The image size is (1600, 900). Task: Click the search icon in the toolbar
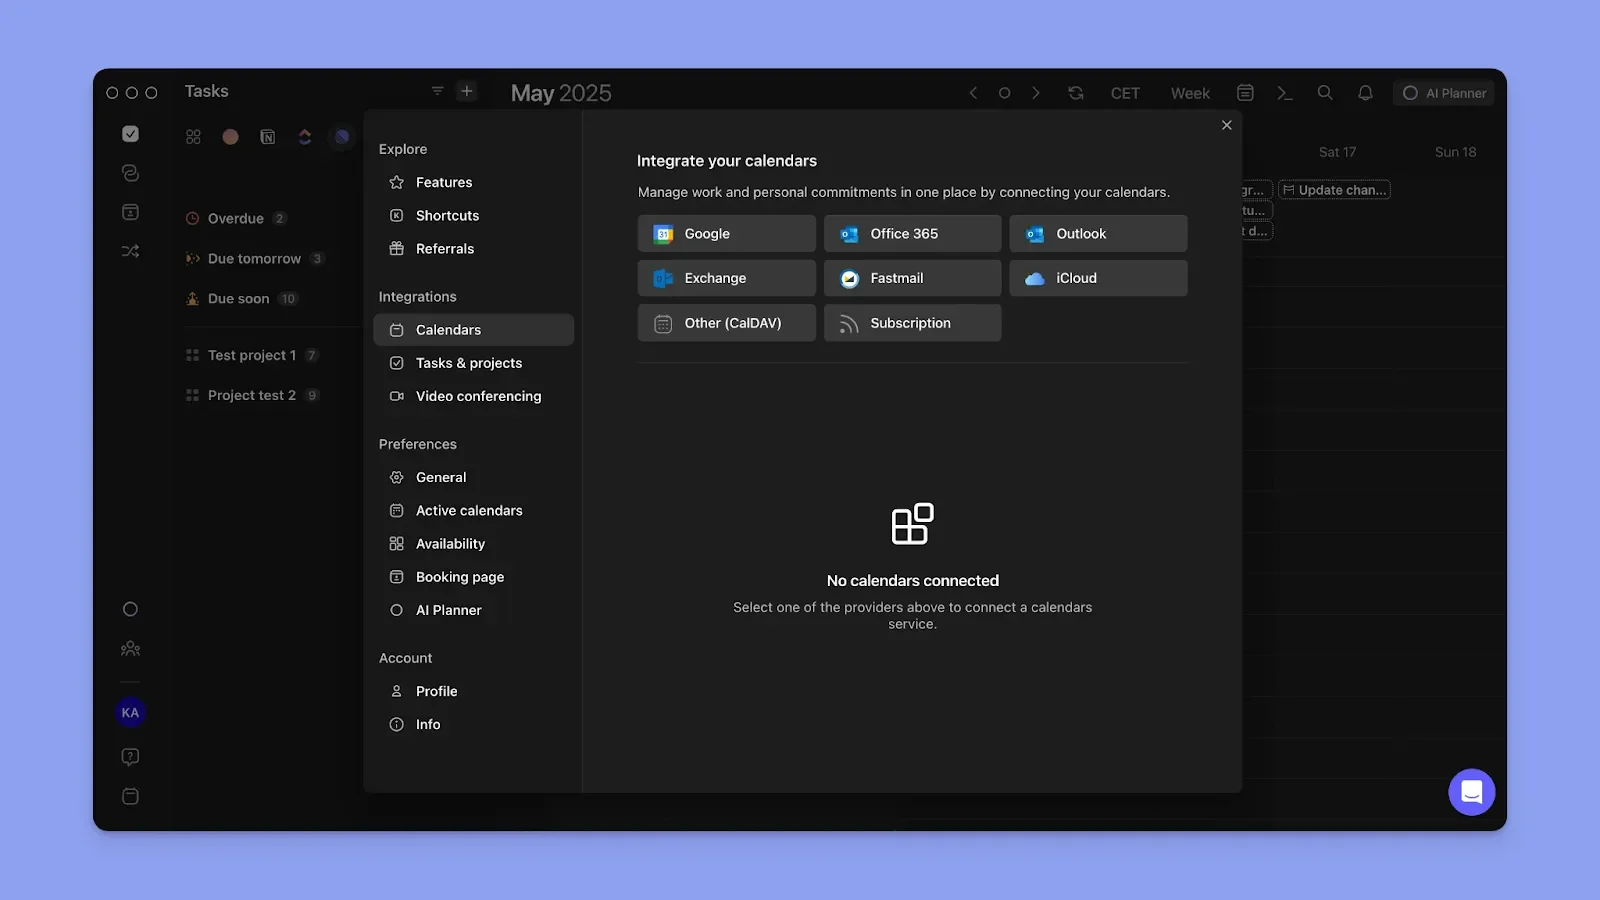pyautogui.click(x=1325, y=92)
